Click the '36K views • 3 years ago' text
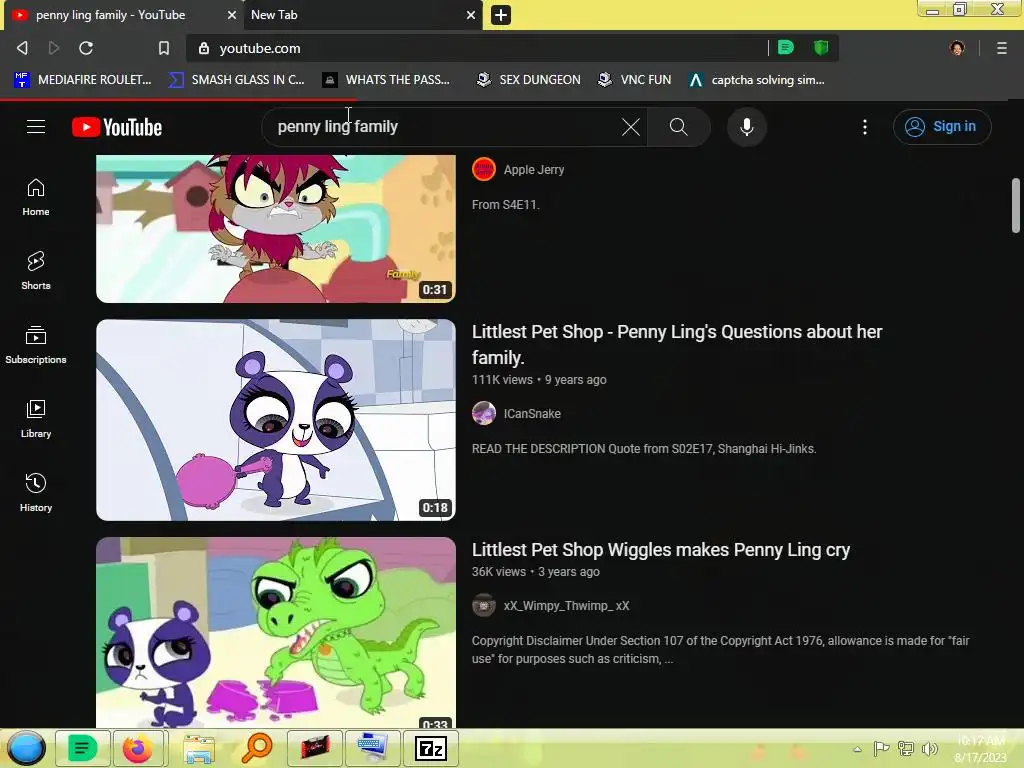The width and height of the screenshot is (1024, 768). (536, 572)
